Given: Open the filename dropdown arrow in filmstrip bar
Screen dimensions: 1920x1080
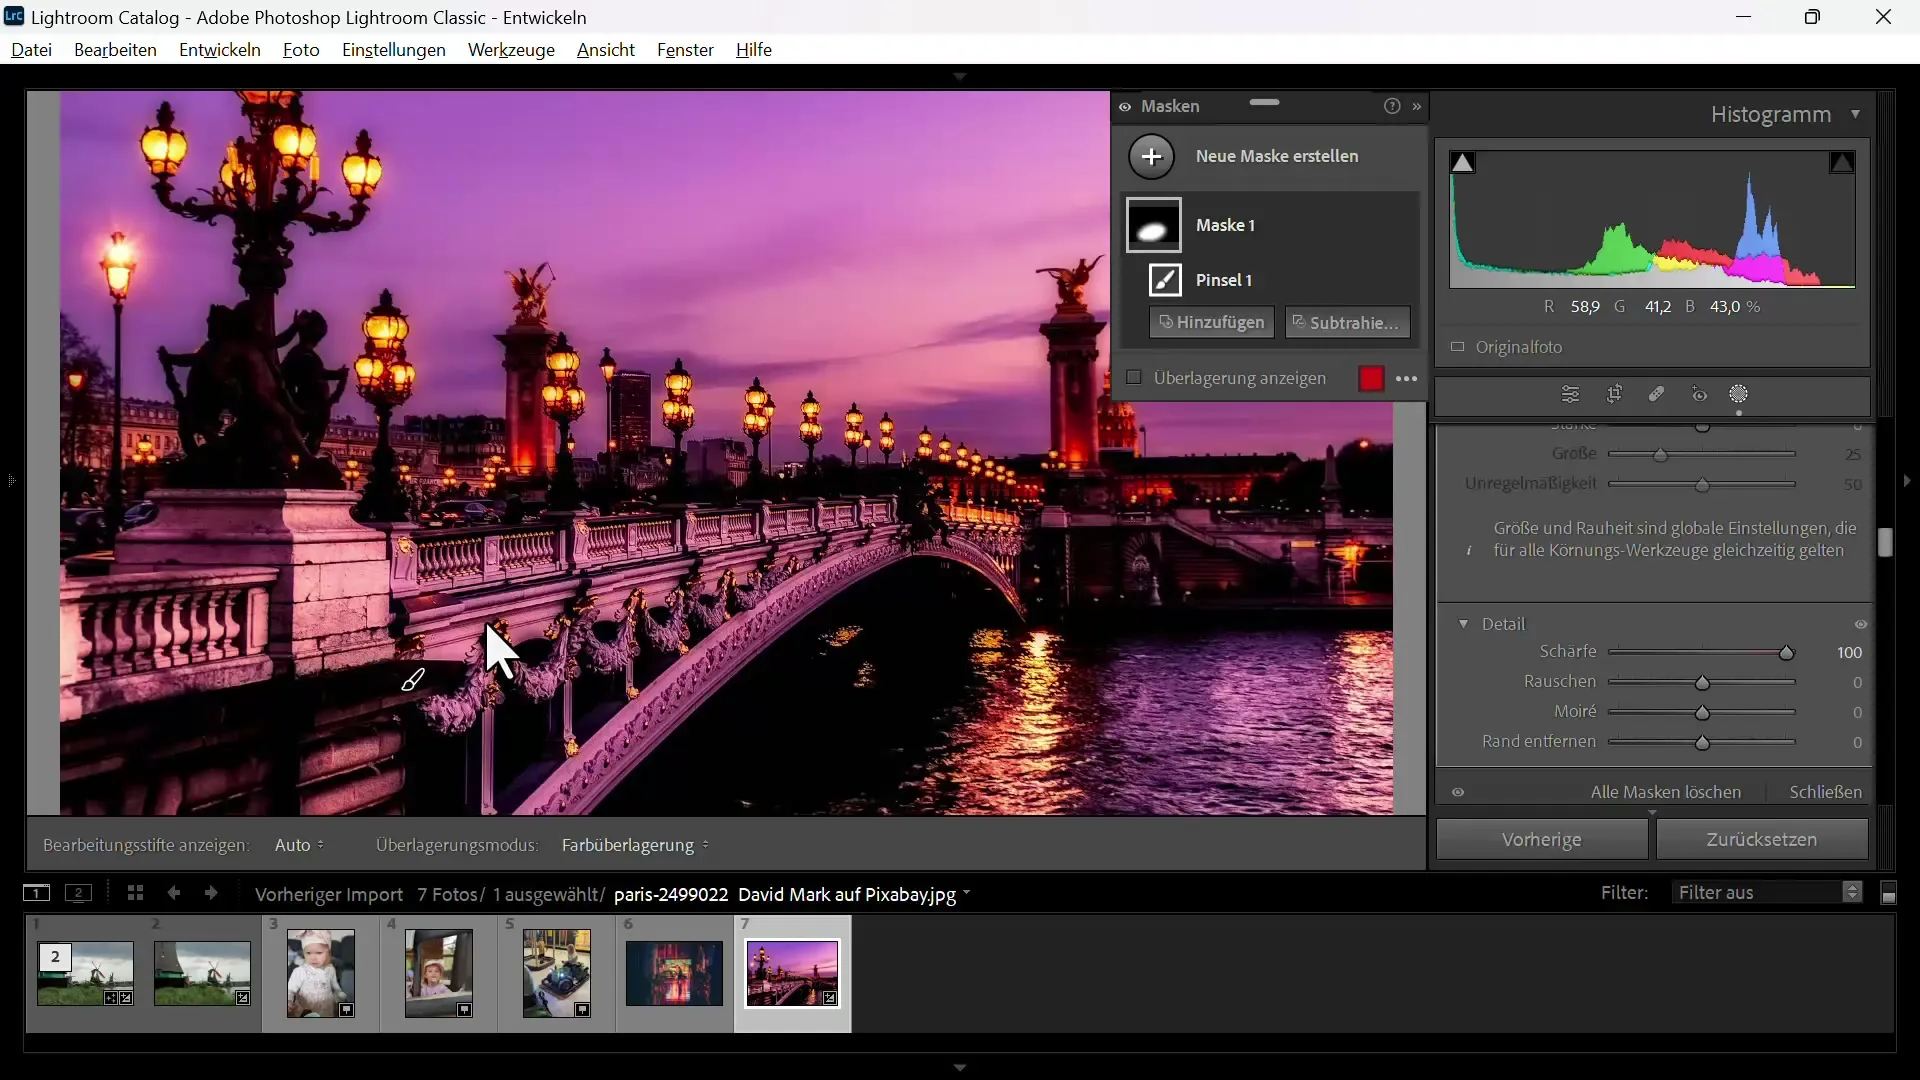Looking at the screenshot, I should click(967, 894).
